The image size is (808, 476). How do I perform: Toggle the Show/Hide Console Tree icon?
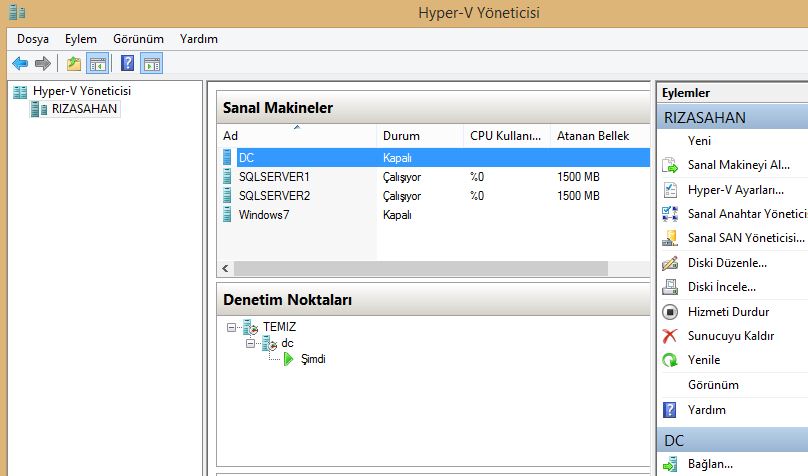[97, 64]
